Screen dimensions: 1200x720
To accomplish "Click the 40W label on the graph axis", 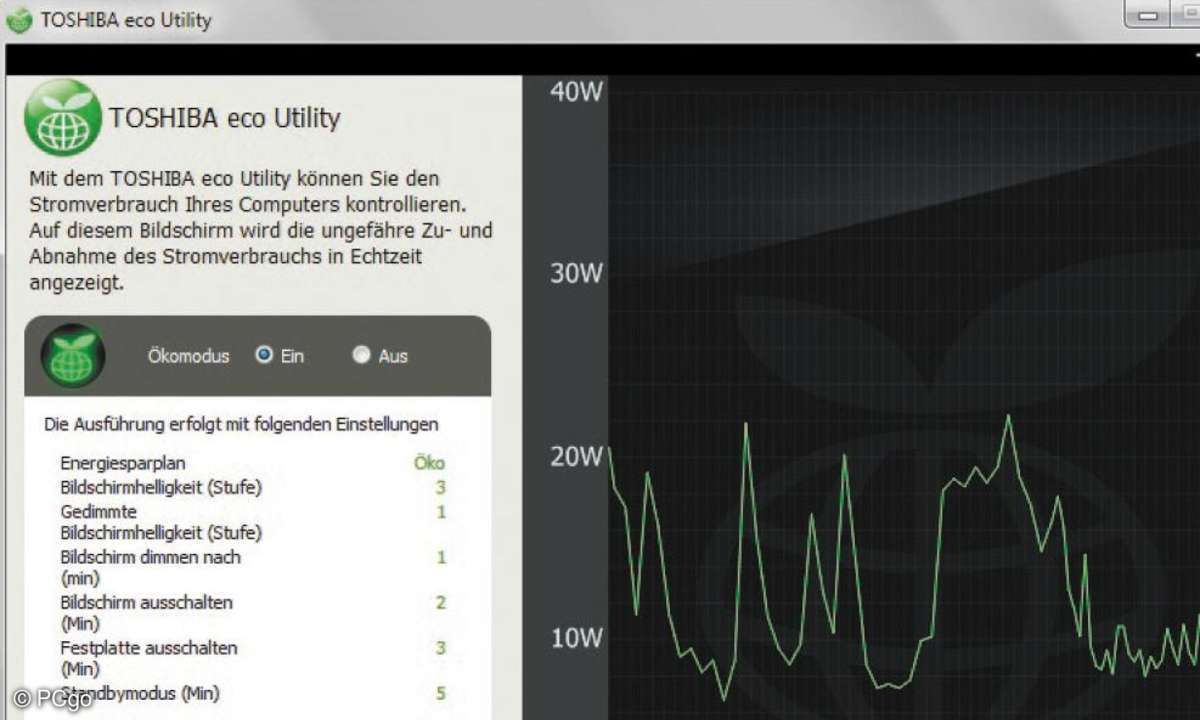I will (x=577, y=92).
